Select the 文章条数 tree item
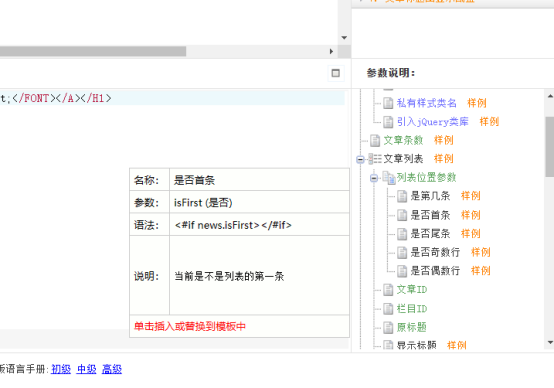The height and width of the screenshot is (388, 554). click(x=403, y=140)
